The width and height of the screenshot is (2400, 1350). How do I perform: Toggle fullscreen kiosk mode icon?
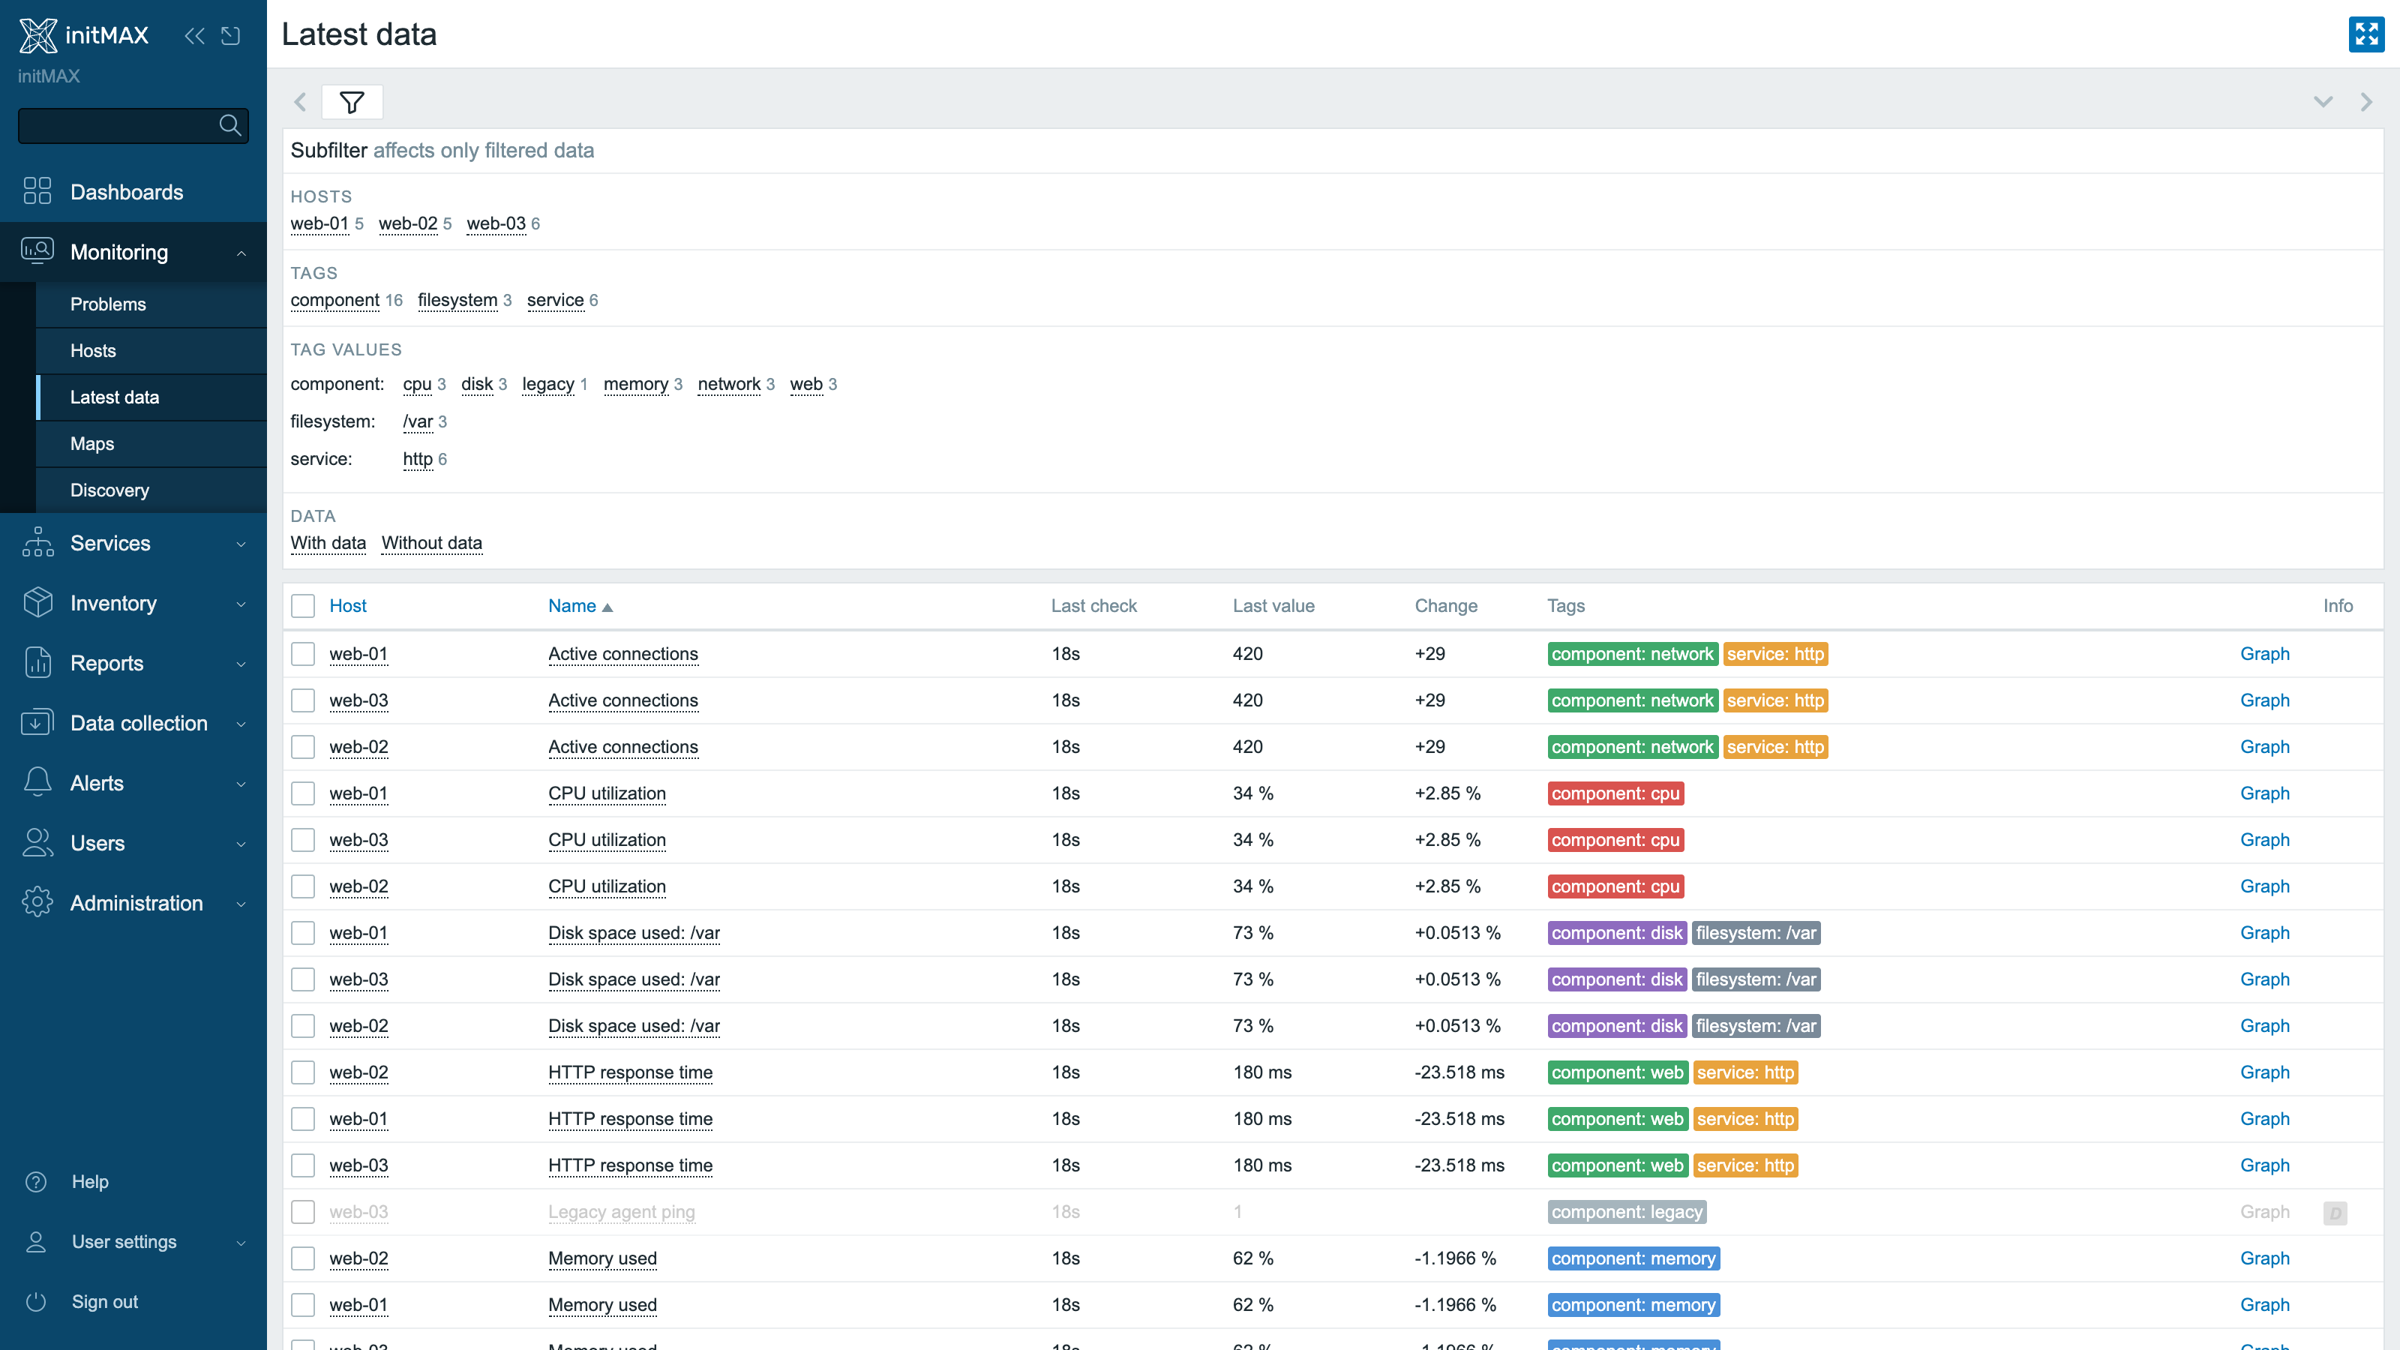[x=2366, y=34]
